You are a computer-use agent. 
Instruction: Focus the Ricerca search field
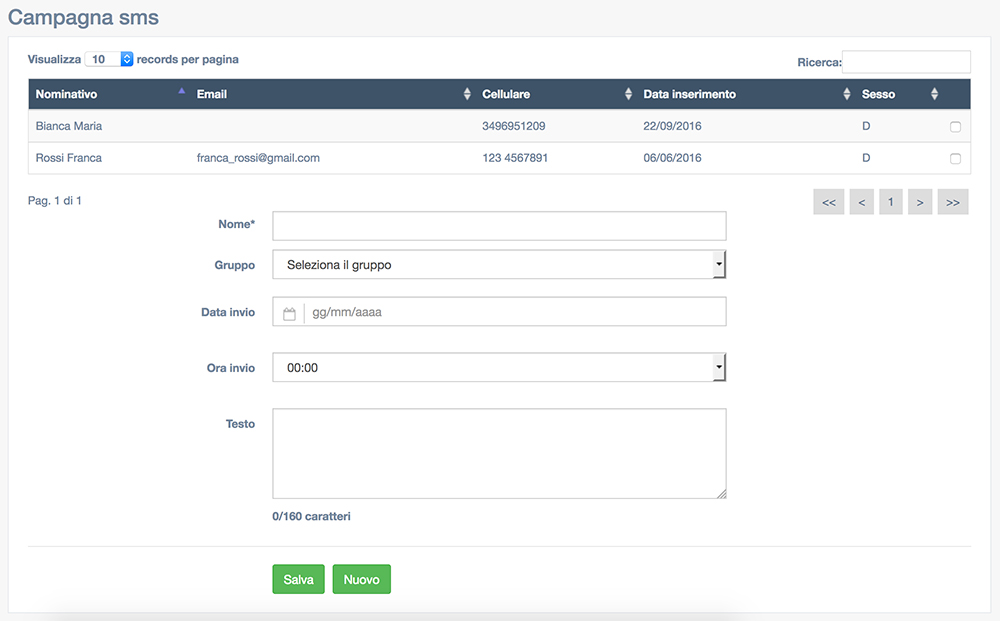906,62
